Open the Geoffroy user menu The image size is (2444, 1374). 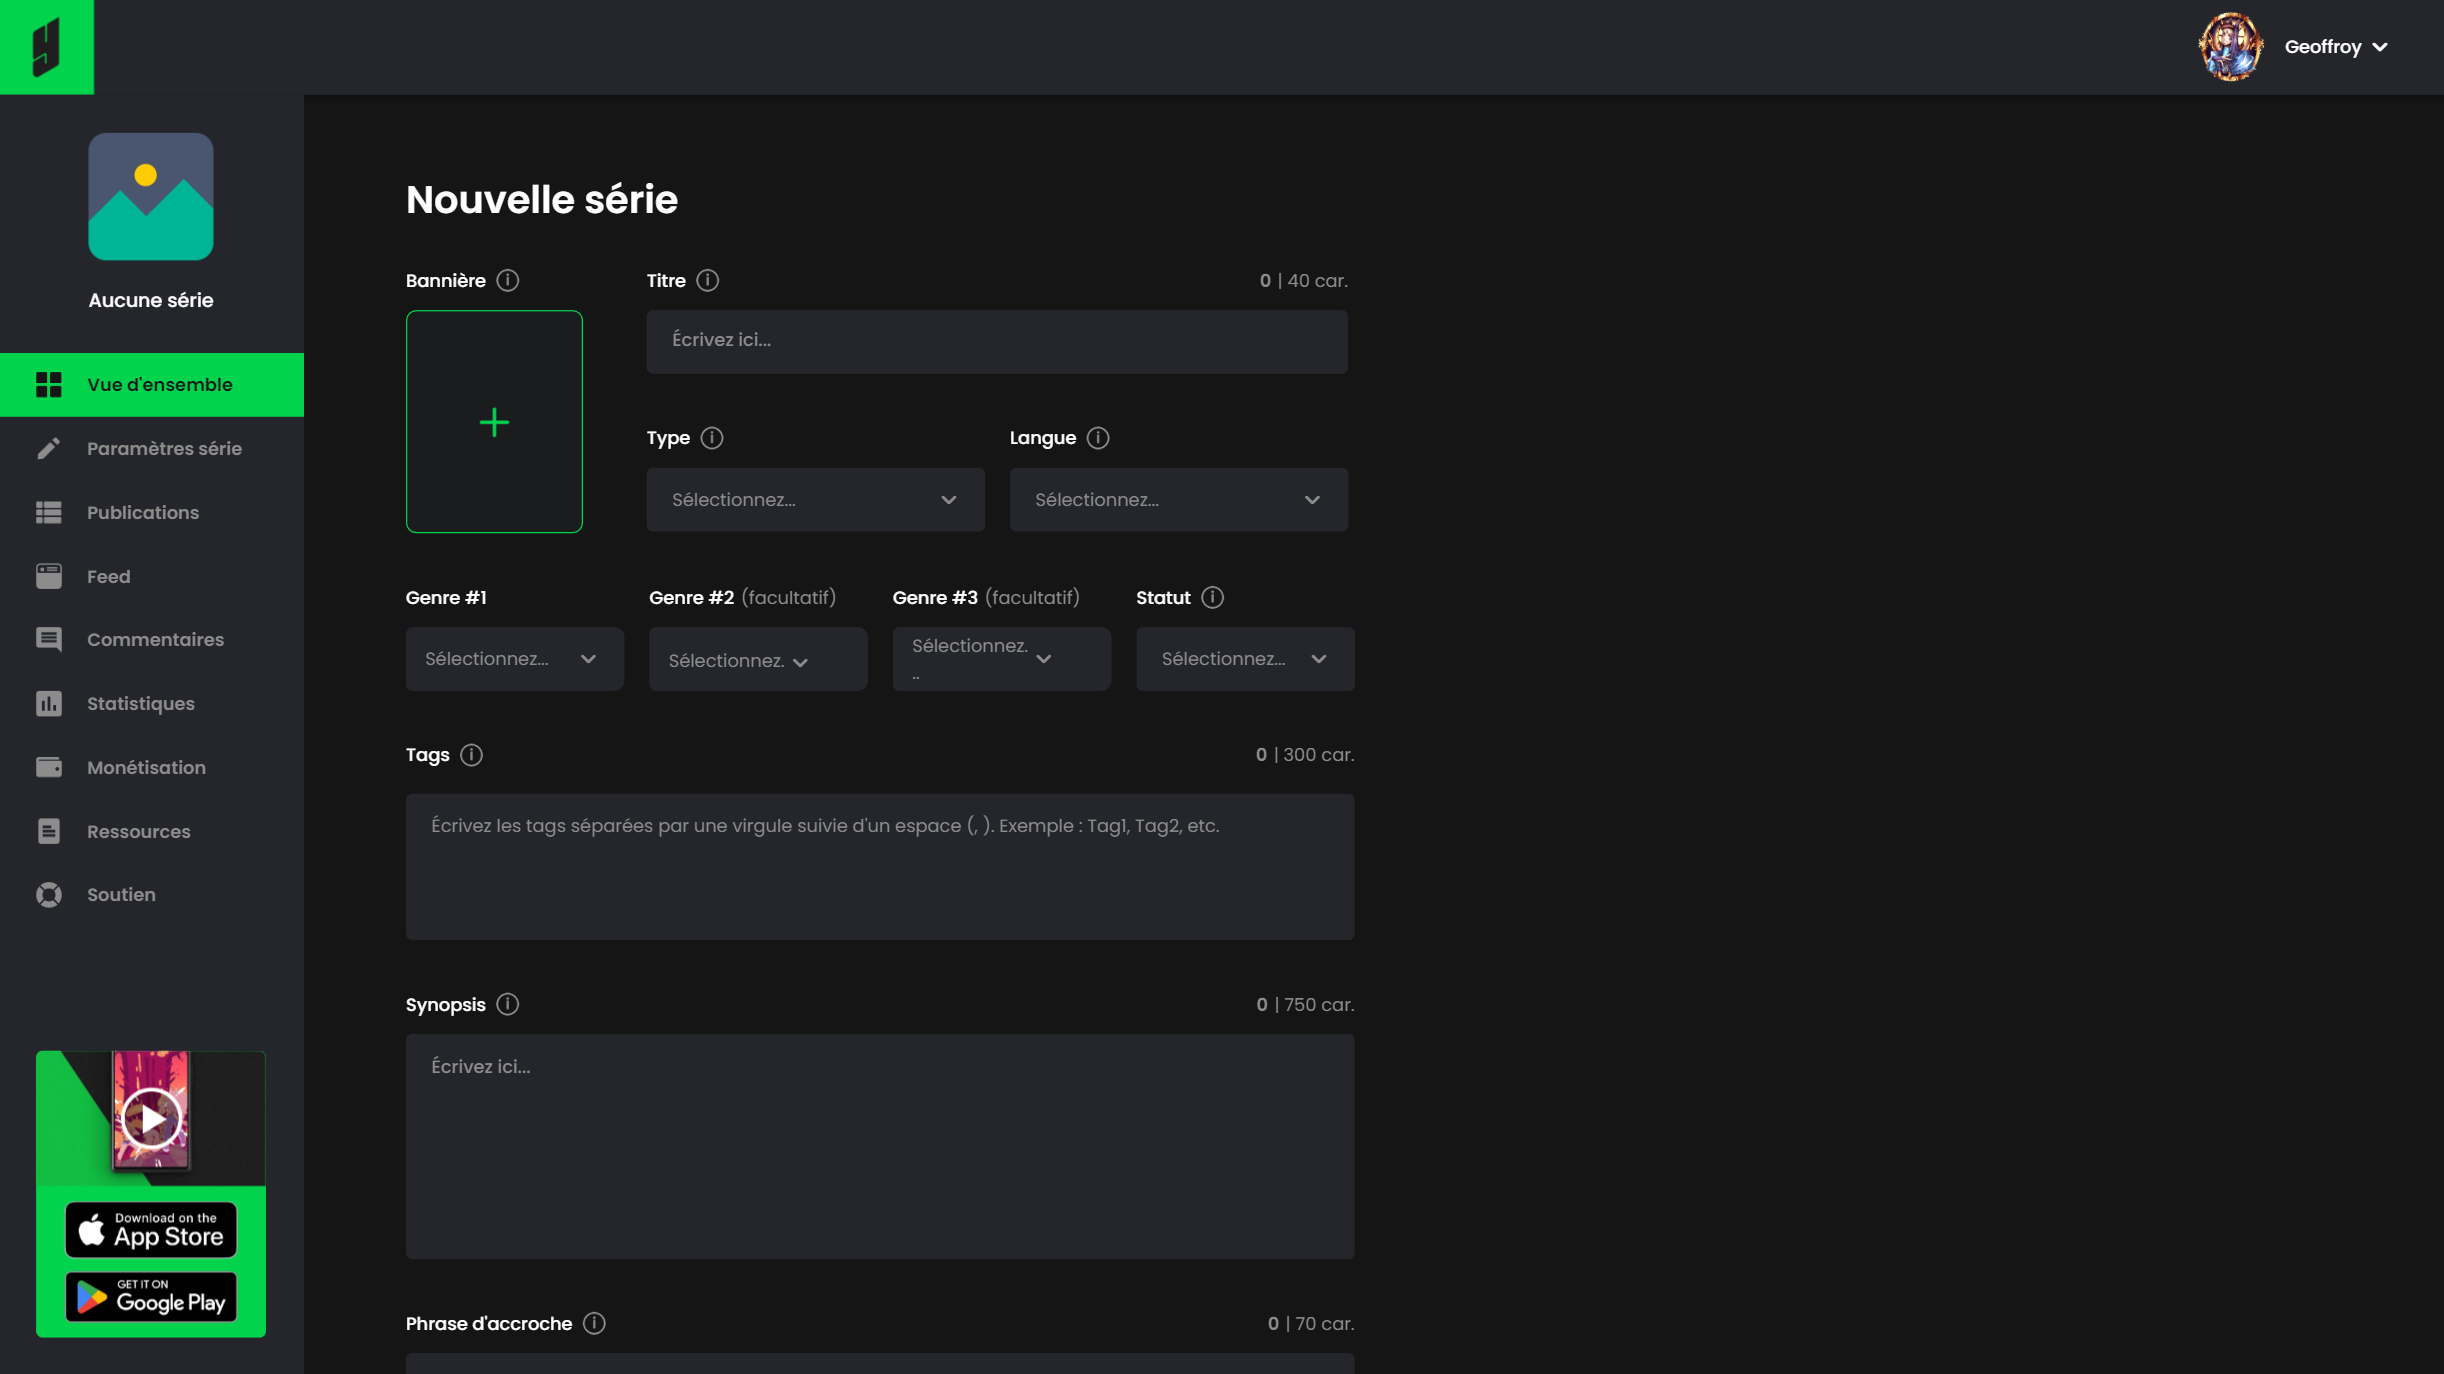(2335, 47)
